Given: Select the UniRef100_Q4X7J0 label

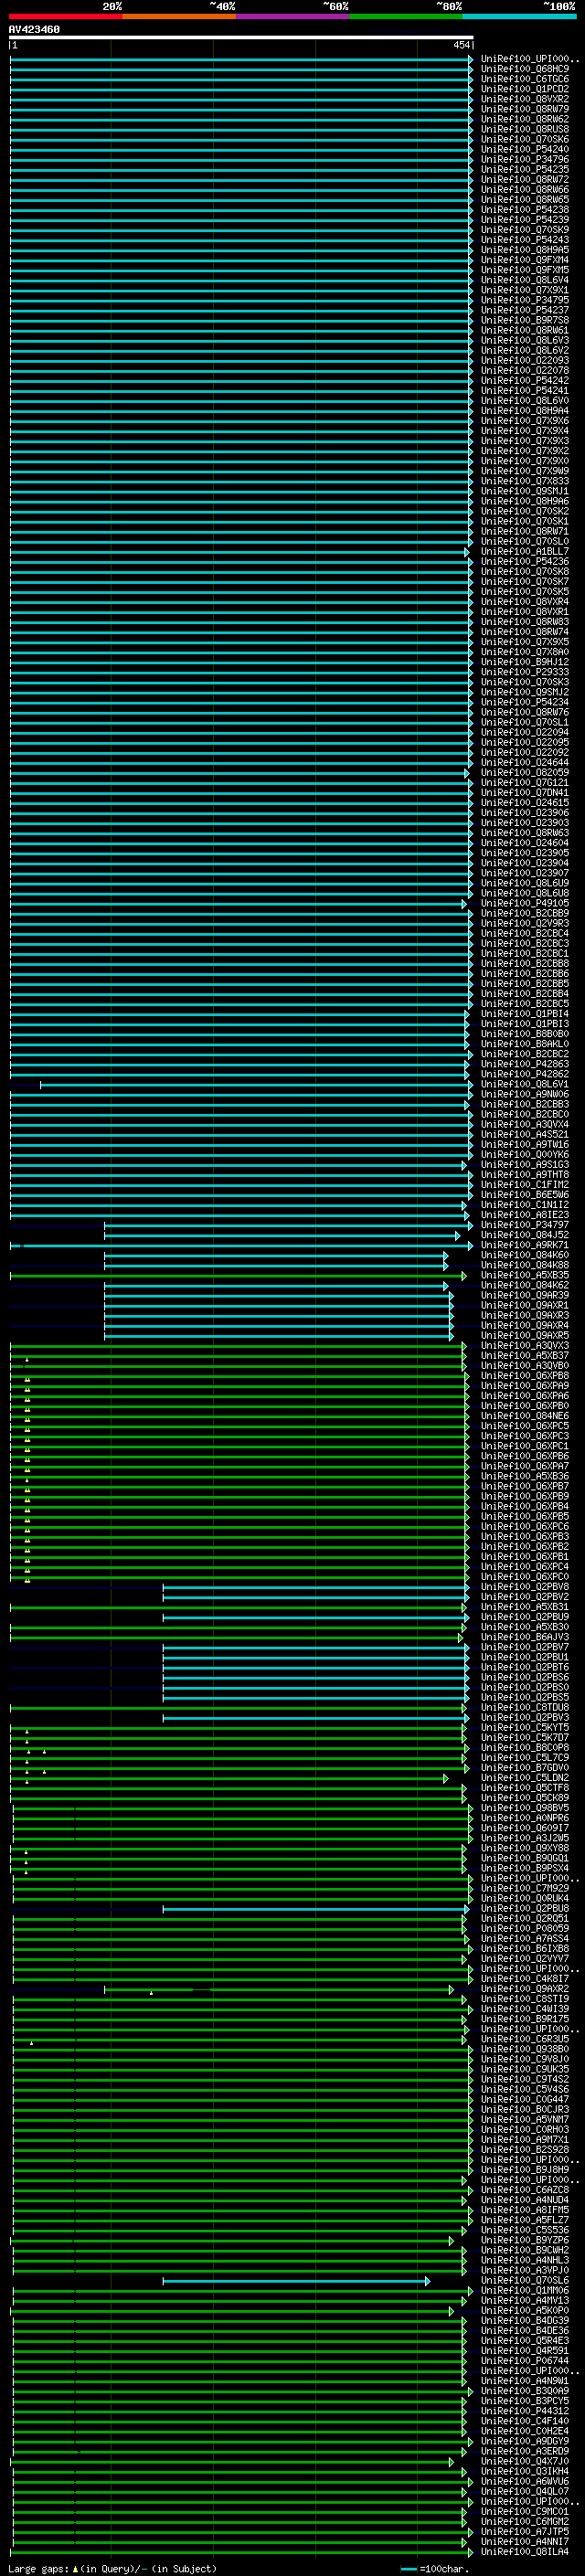Looking at the screenshot, I should [524, 2461].
